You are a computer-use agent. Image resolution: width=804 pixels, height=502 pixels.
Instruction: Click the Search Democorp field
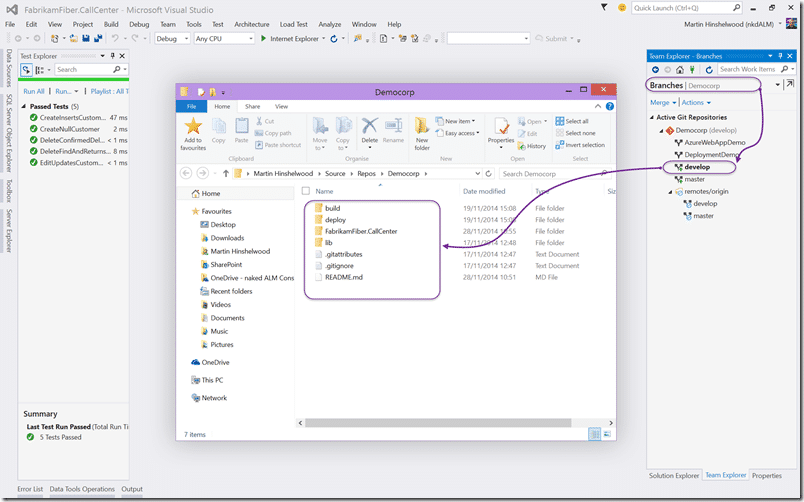coord(555,174)
